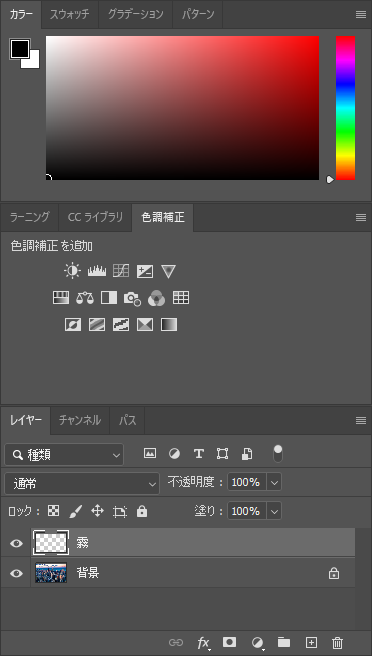Open the 通常 blend mode dropdown
372x656 pixels.
coord(82,484)
